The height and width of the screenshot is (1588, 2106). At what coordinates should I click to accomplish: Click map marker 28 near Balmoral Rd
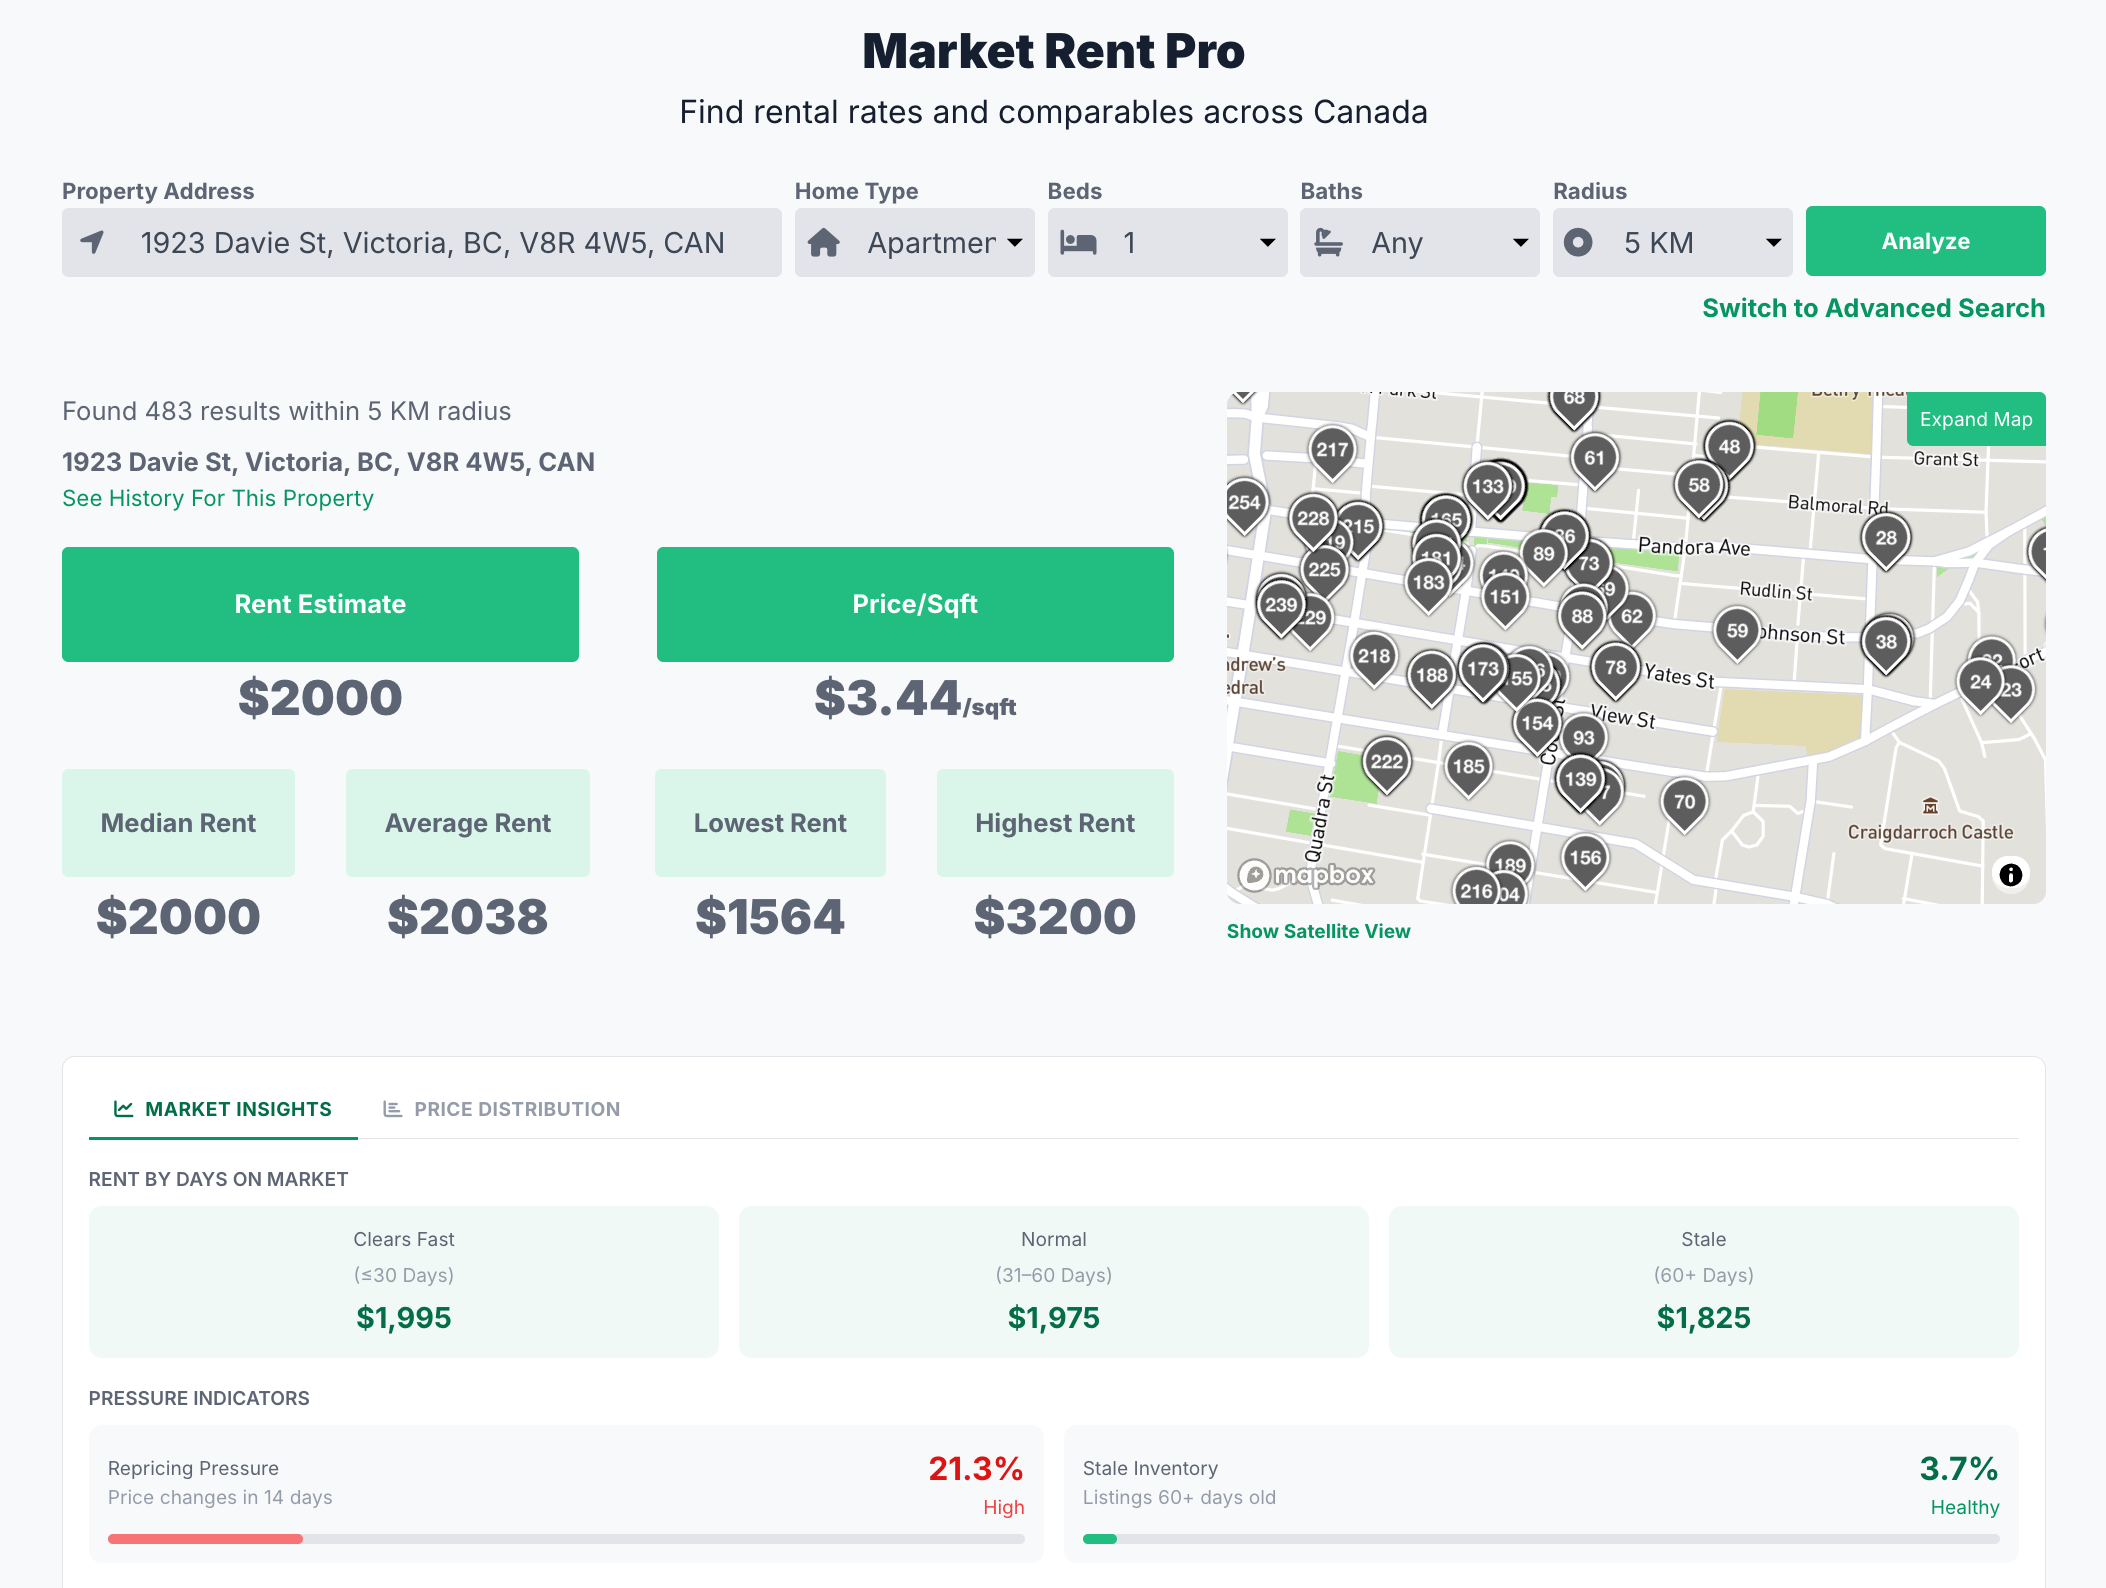tap(1885, 538)
